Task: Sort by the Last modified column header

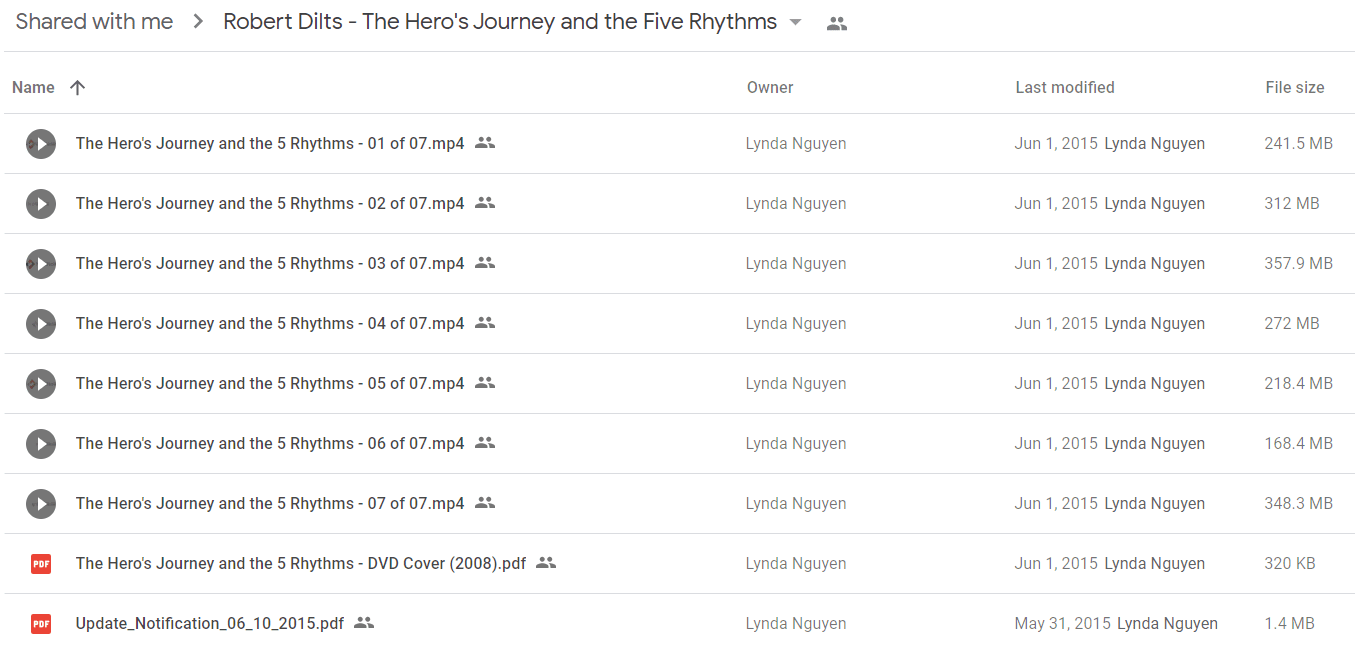Action: pyautogui.click(x=1065, y=88)
